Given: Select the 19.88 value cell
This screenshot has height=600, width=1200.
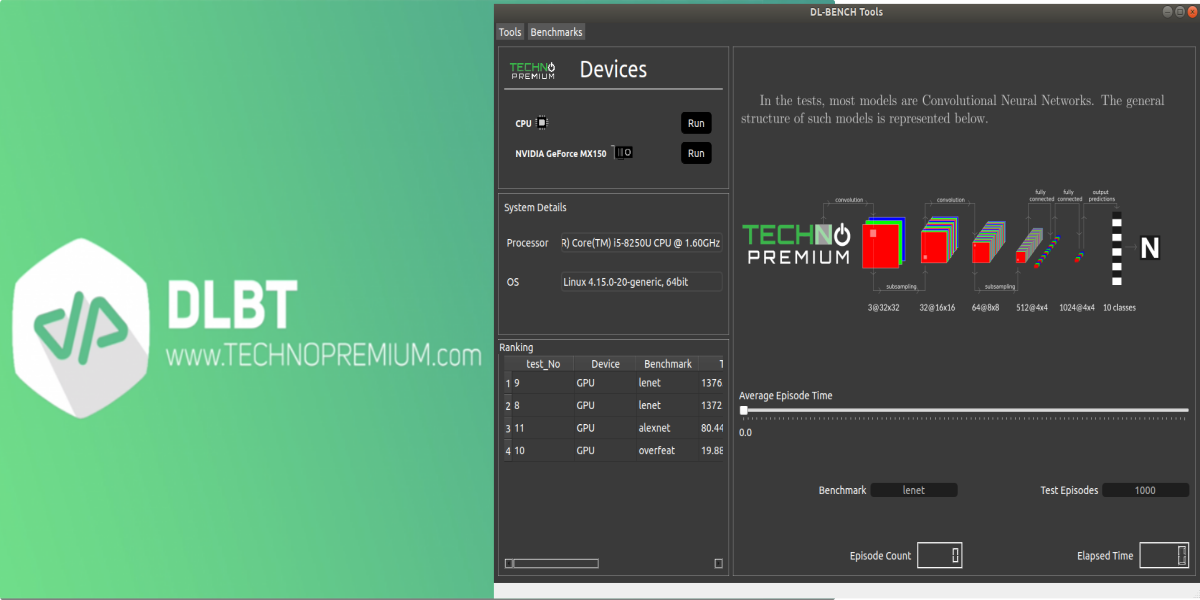Looking at the screenshot, I should (x=711, y=450).
